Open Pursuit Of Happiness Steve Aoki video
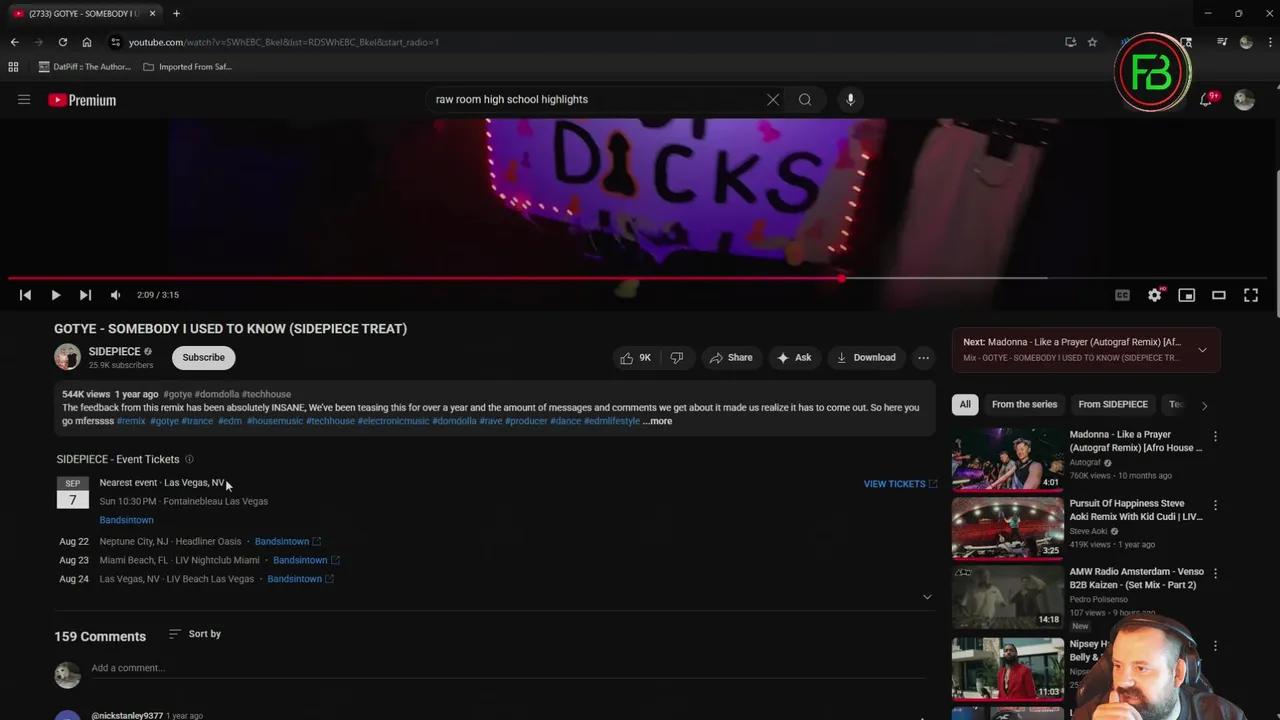The width and height of the screenshot is (1280, 720). pyautogui.click(x=1007, y=528)
